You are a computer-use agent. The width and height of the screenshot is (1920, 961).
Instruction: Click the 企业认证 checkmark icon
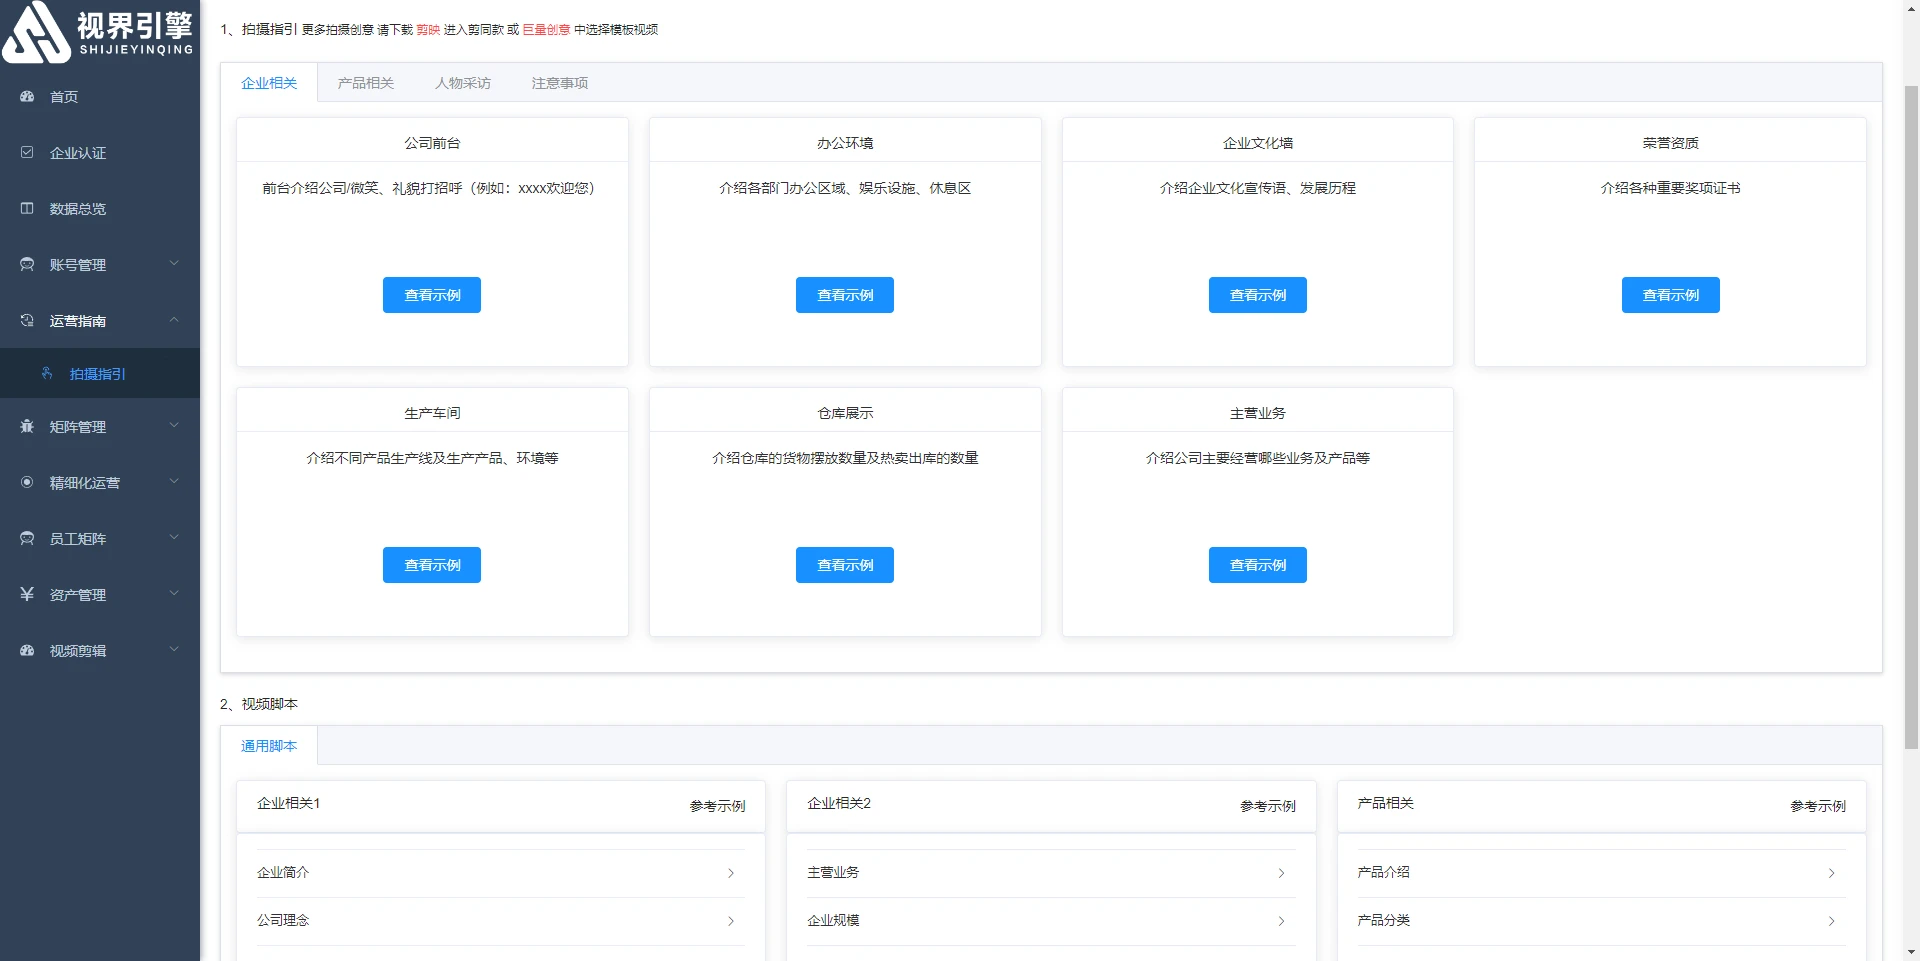coord(27,153)
